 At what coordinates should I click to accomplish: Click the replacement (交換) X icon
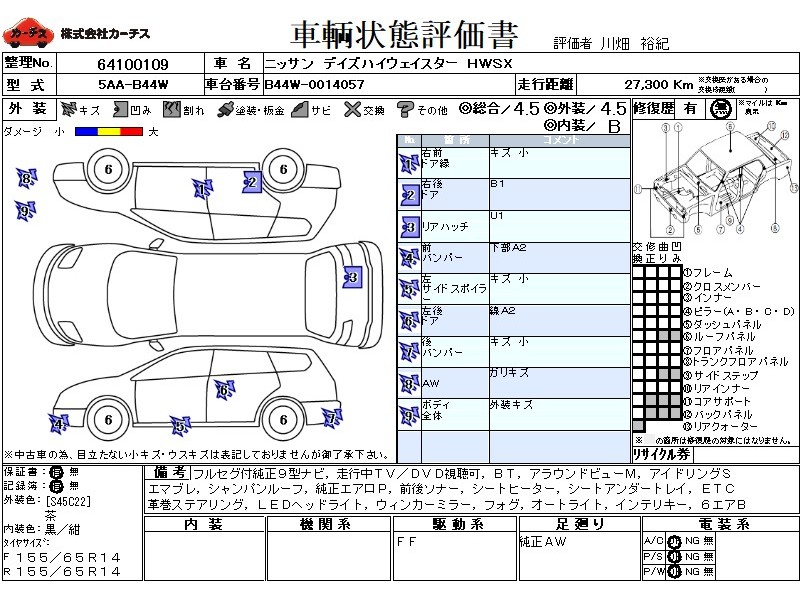pos(351,110)
